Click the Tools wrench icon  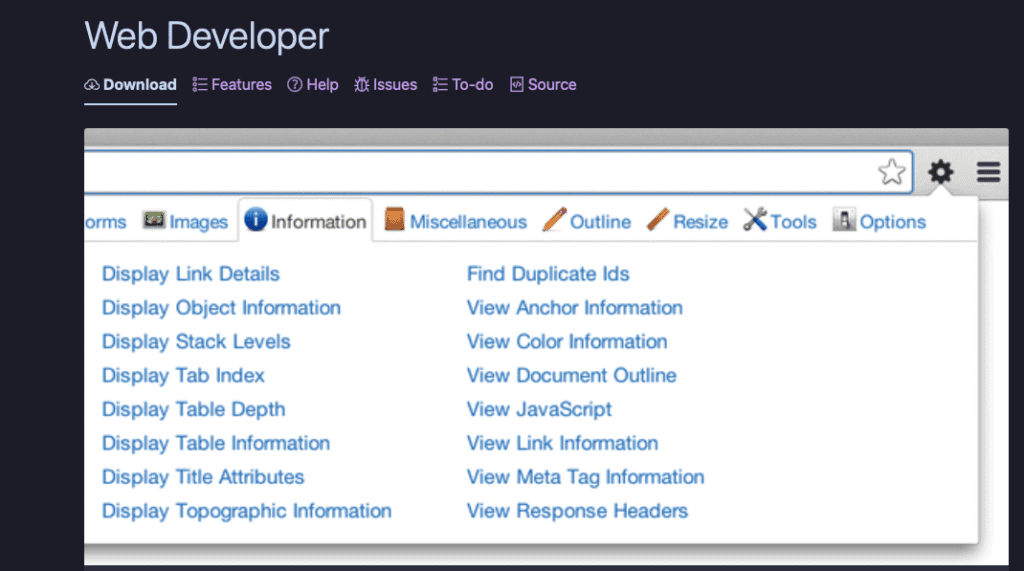coord(755,220)
